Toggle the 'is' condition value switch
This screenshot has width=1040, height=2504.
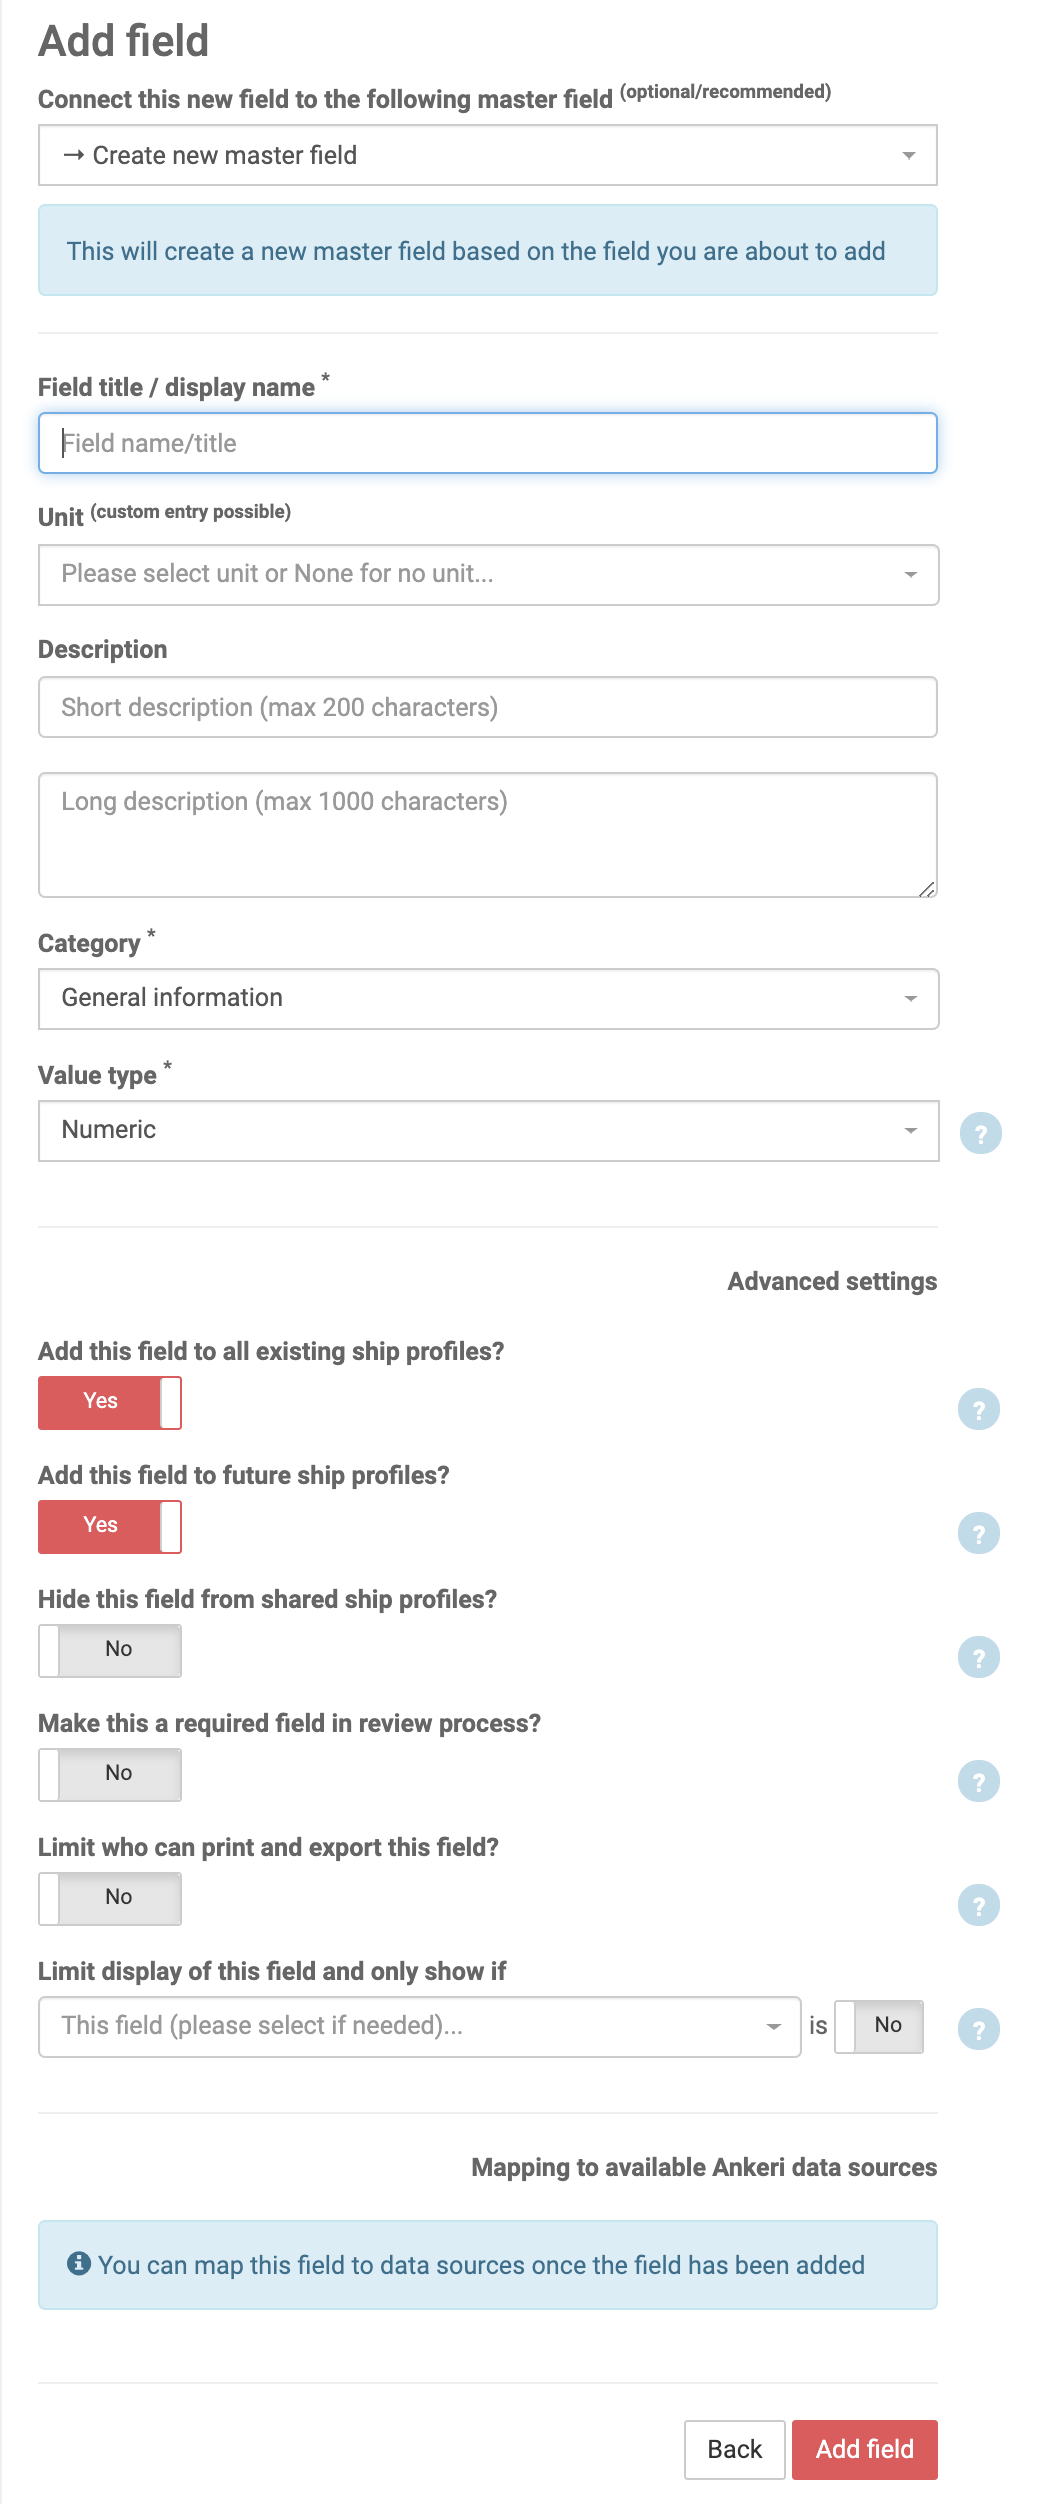pyautogui.click(x=878, y=2026)
